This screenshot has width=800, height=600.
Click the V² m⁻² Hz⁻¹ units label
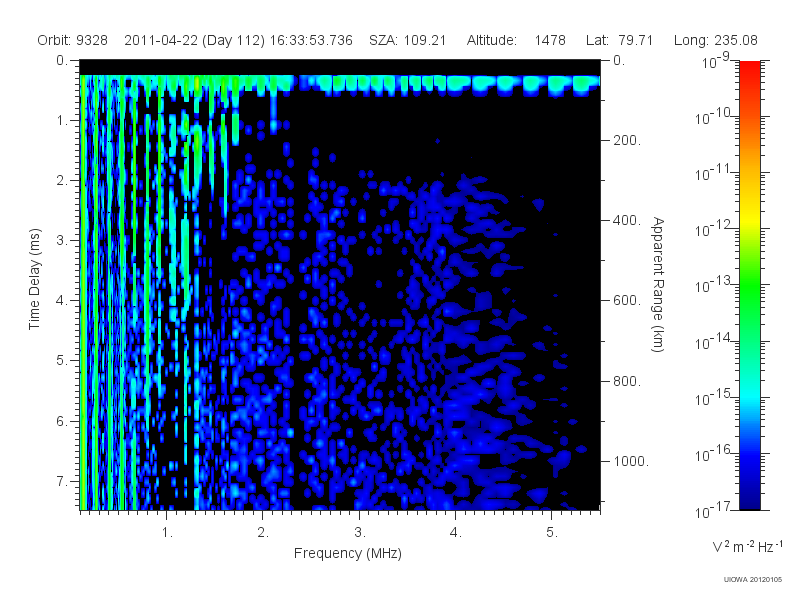pos(747,546)
